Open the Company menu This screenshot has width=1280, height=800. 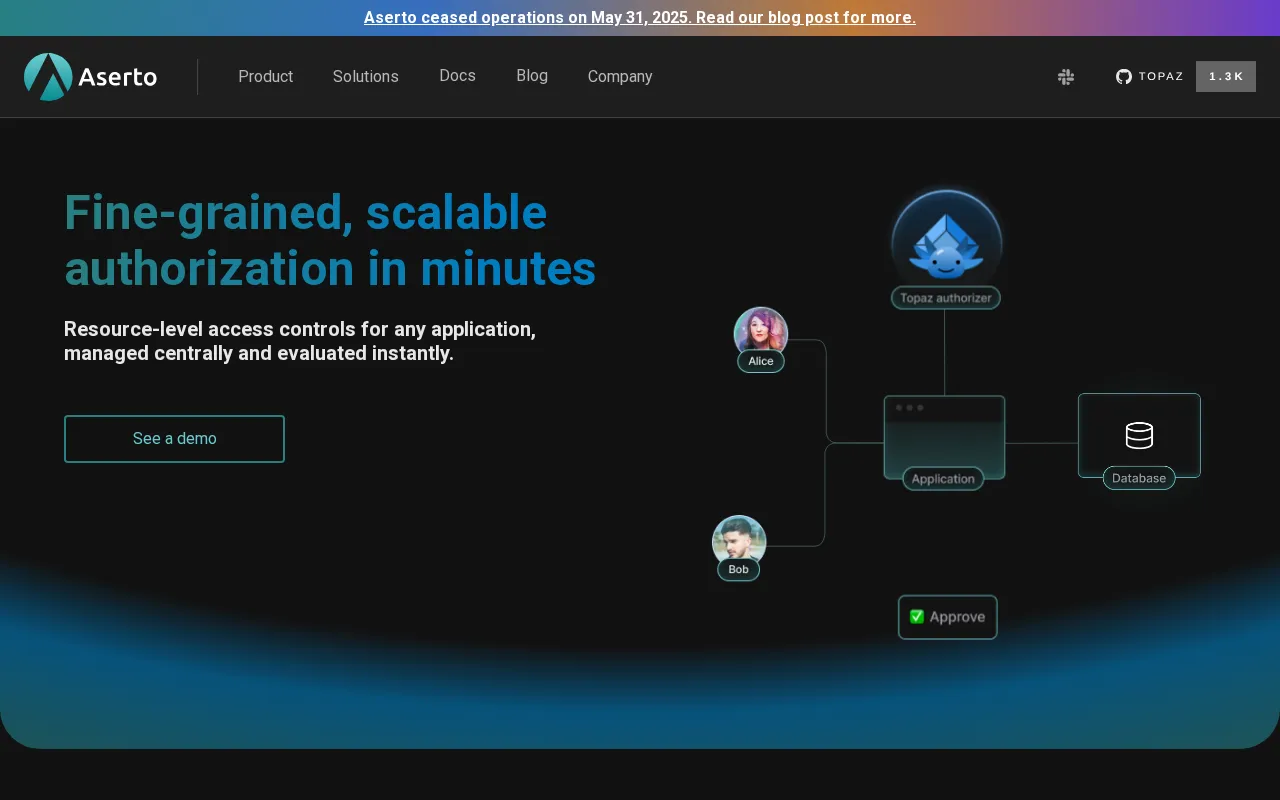pyautogui.click(x=620, y=77)
